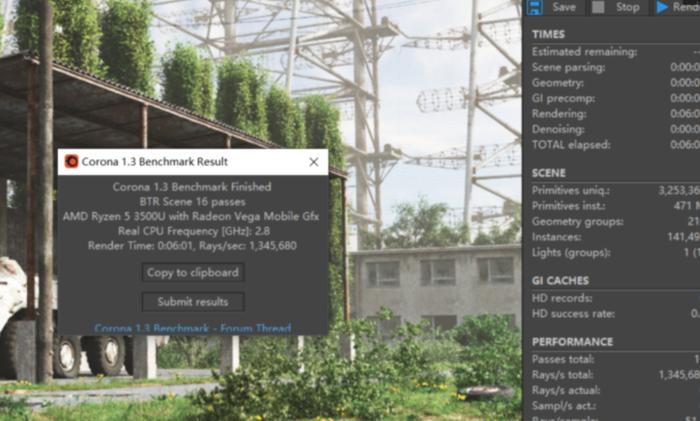Image resolution: width=700 pixels, height=421 pixels.
Task: Click the blue floppy disk Save icon
Action: [x=534, y=7]
